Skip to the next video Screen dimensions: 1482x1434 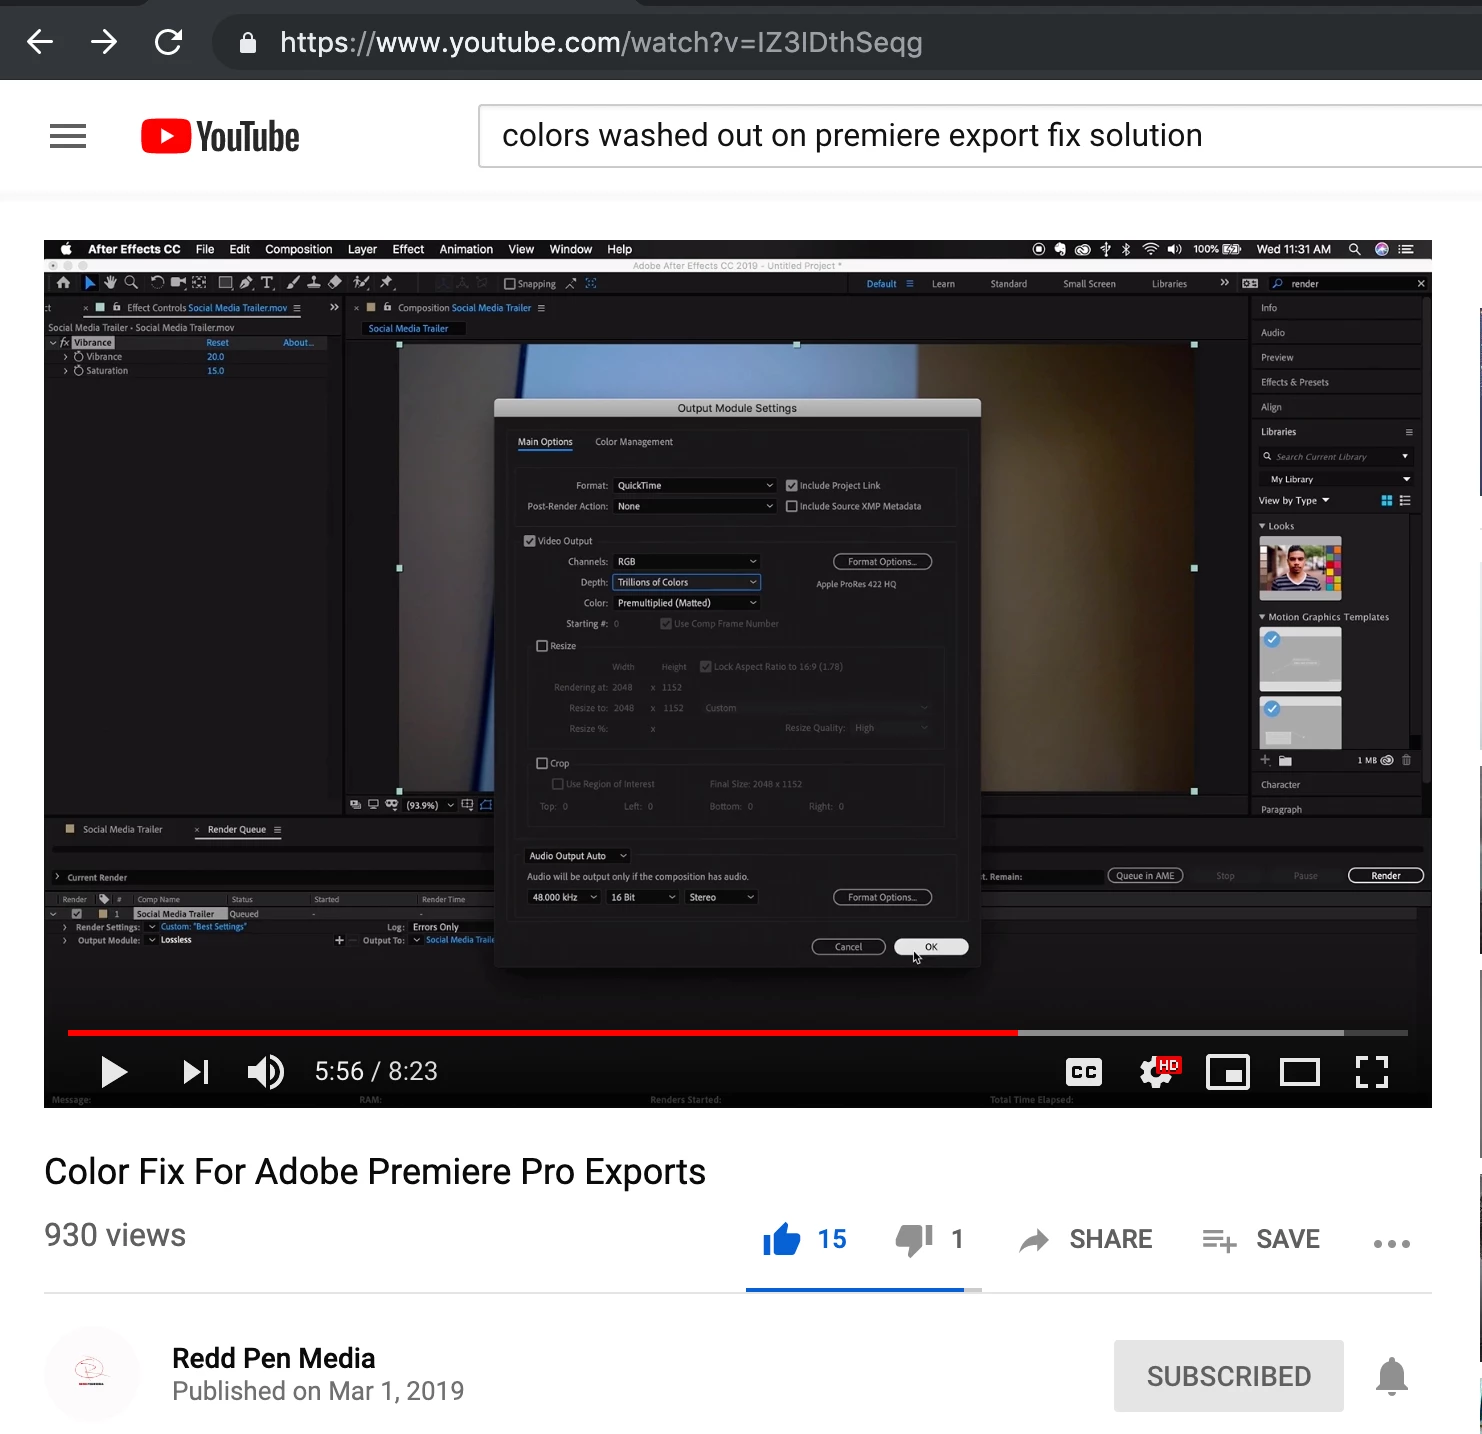pos(196,1072)
